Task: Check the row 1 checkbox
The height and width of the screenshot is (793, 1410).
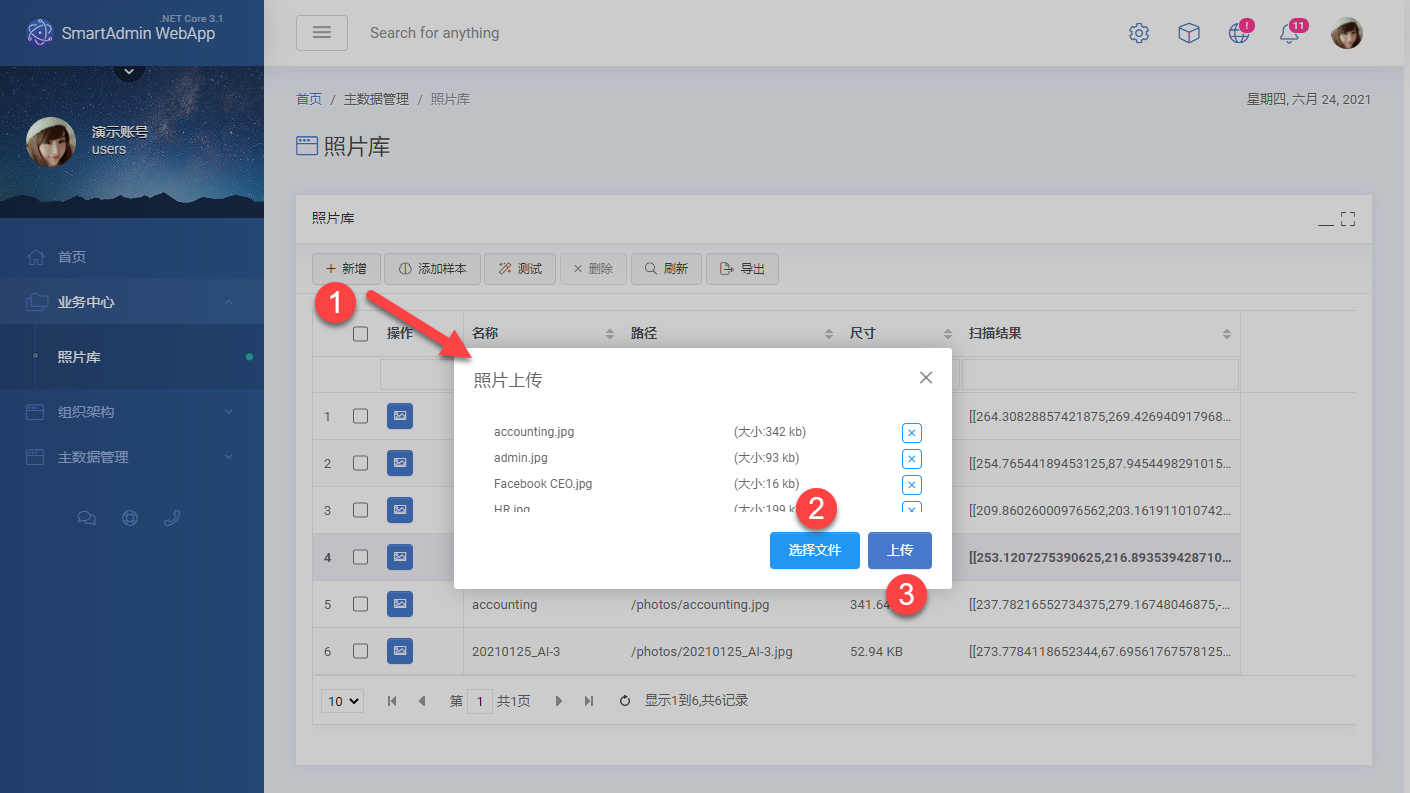Action: (361, 416)
